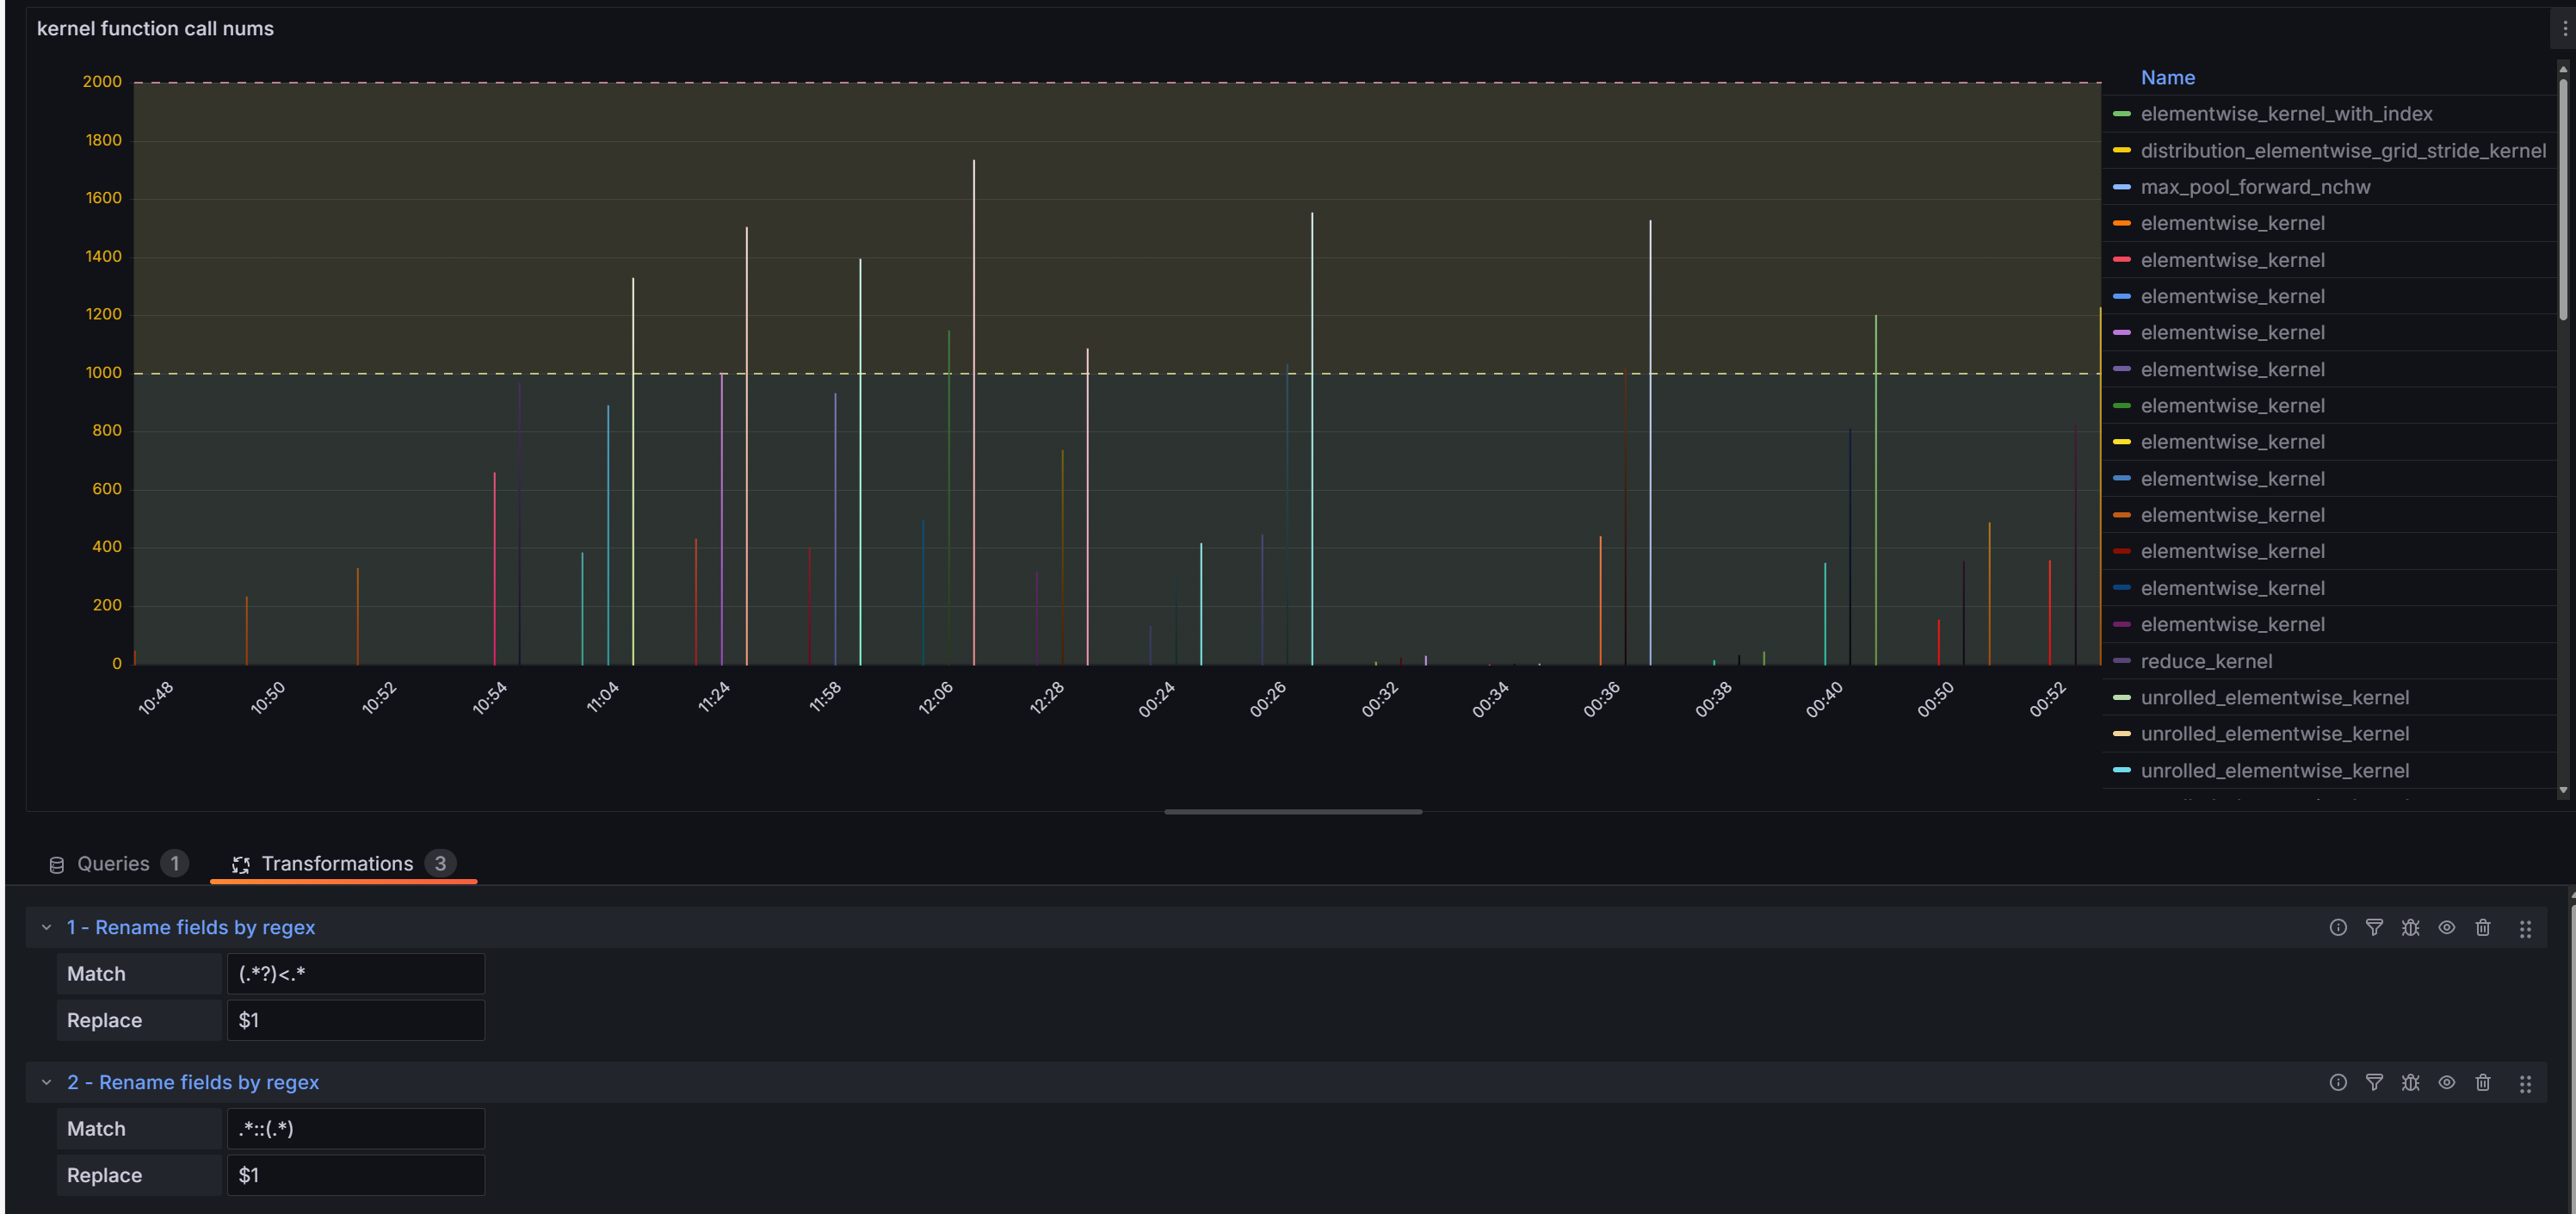Delete transformation 2 with trash icon
This screenshot has height=1214, width=2576.
2482,1082
